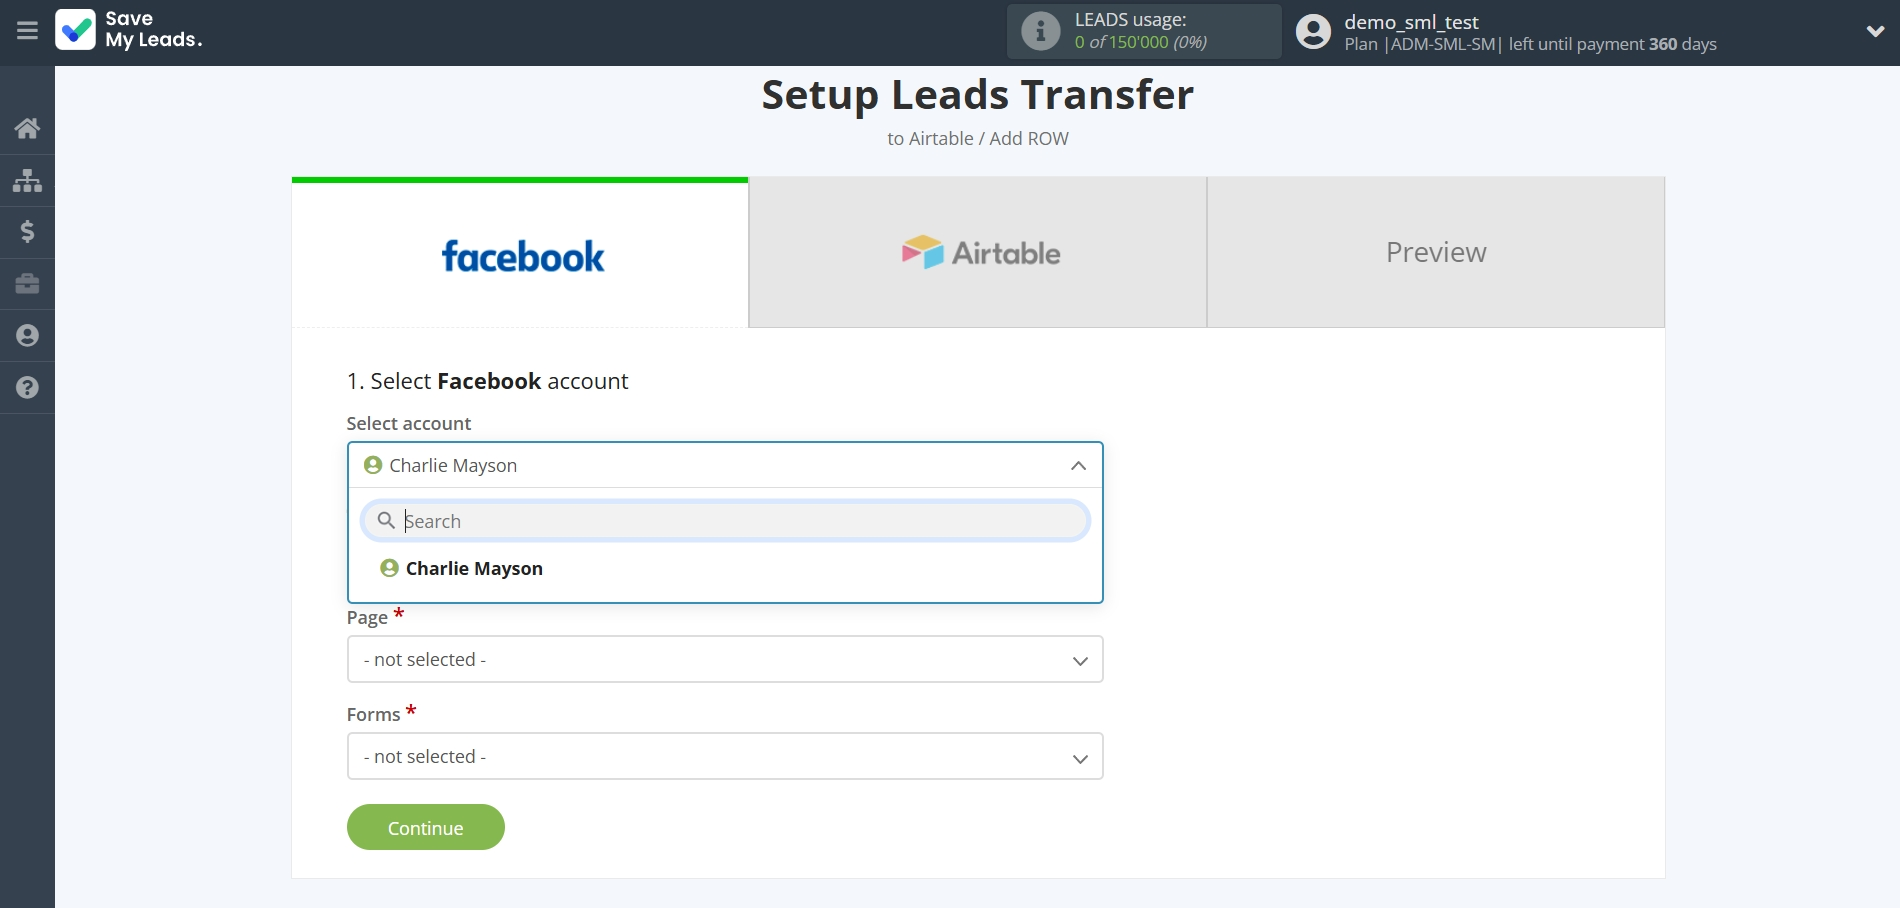Open the Forms dropdown
Image resolution: width=1900 pixels, height=908 pixels.
(724, 757)
